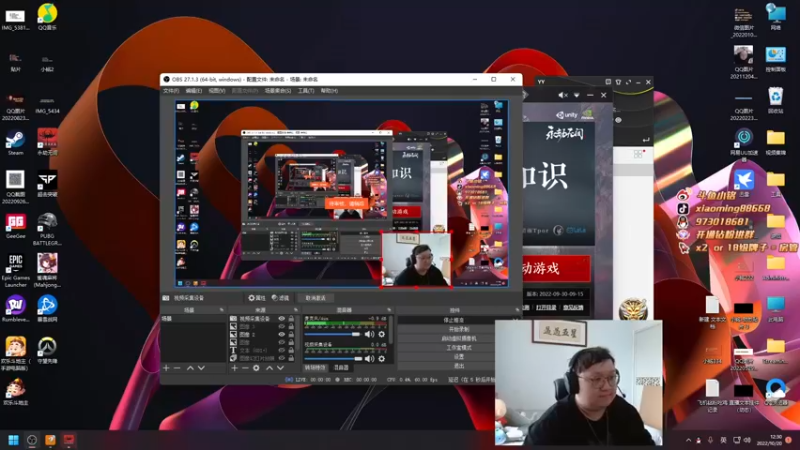800x450 pixels.
Task: Select 场景 entry in scenes list
Action: [193, 318]
